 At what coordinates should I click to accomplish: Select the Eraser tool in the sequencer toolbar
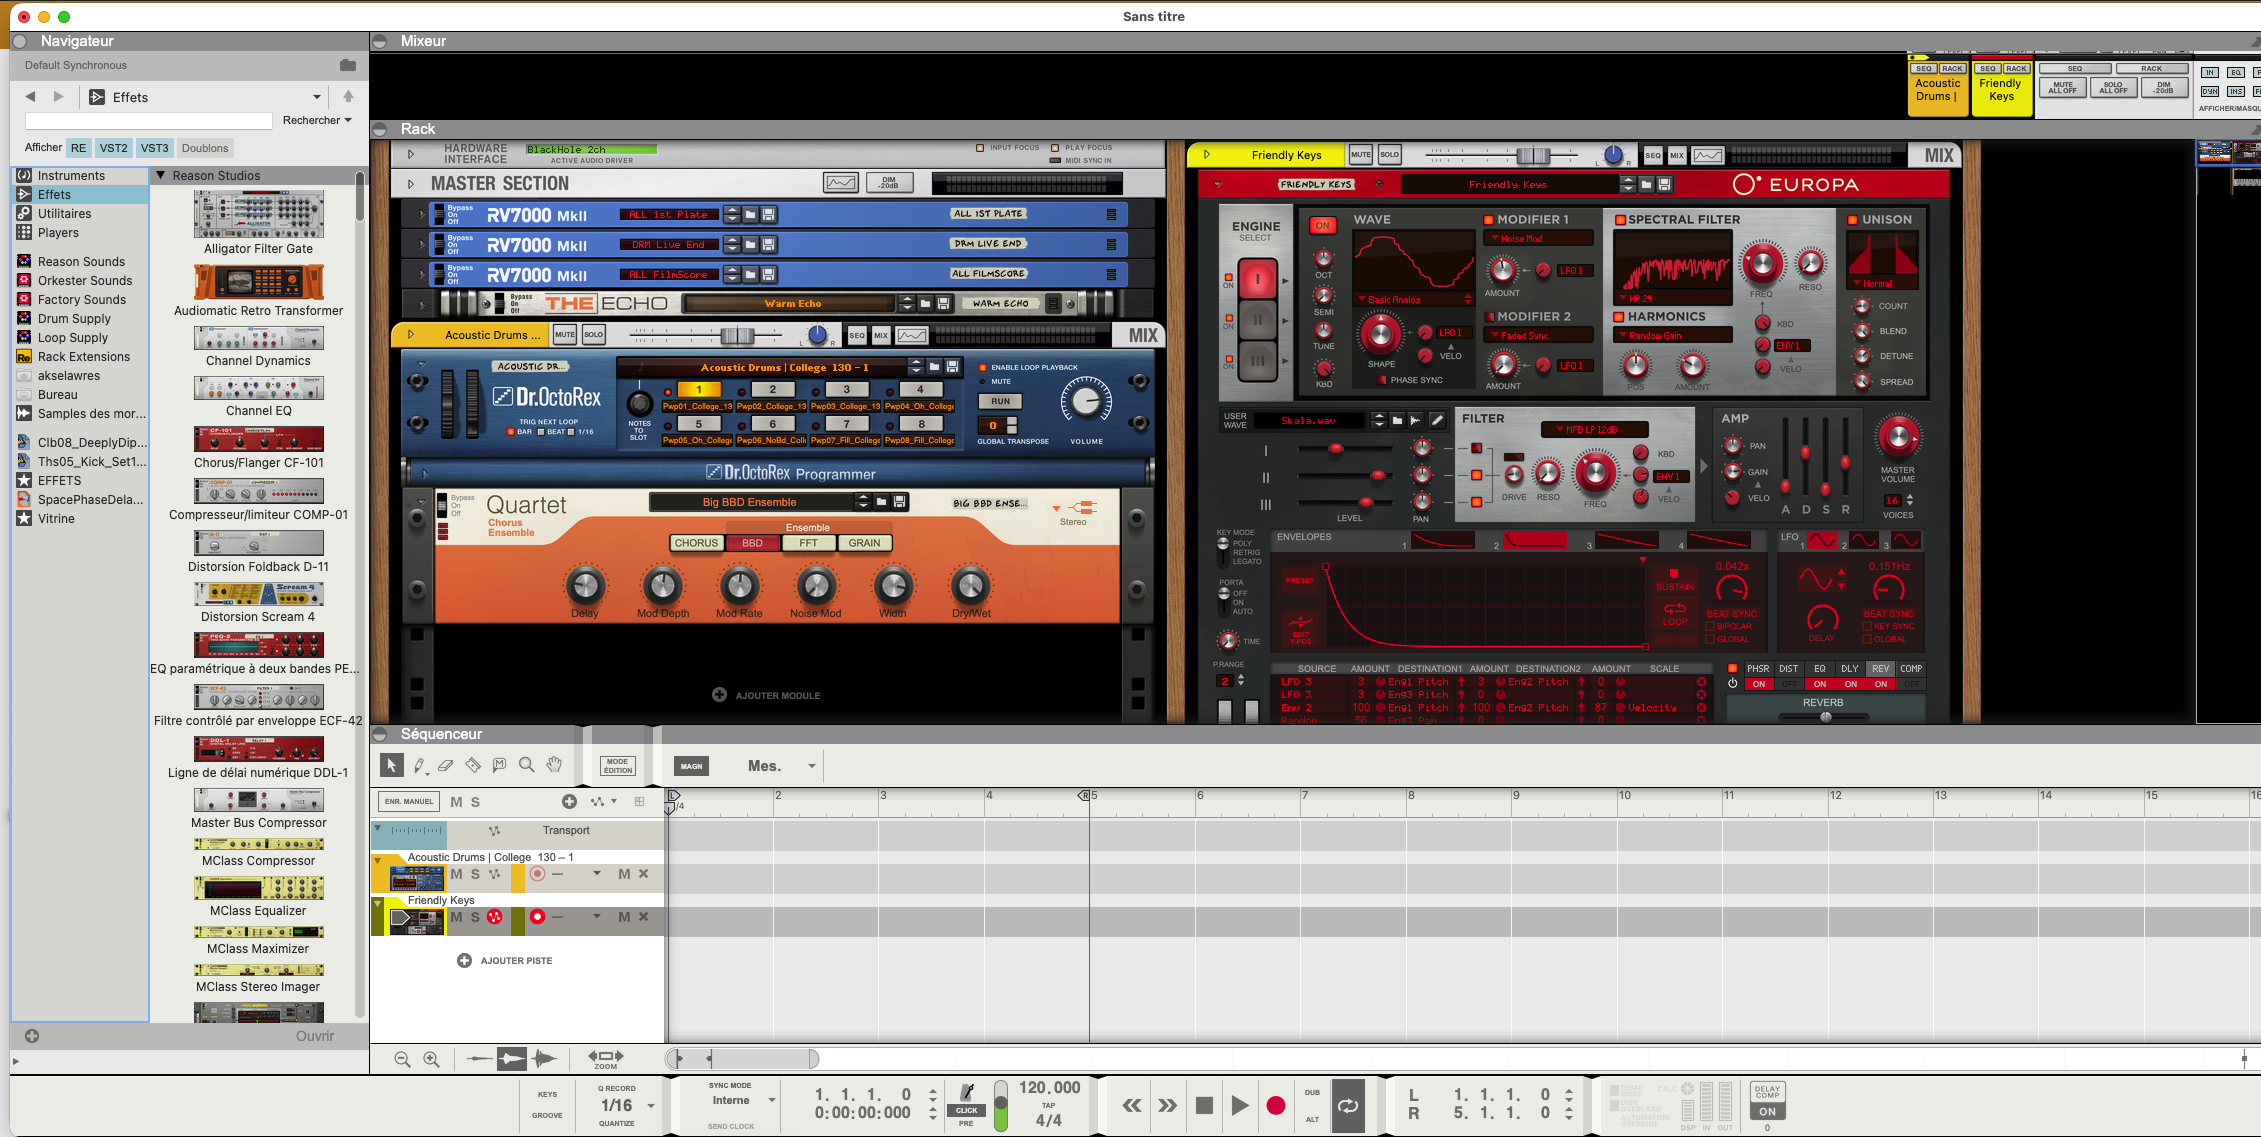coord(446,766)
